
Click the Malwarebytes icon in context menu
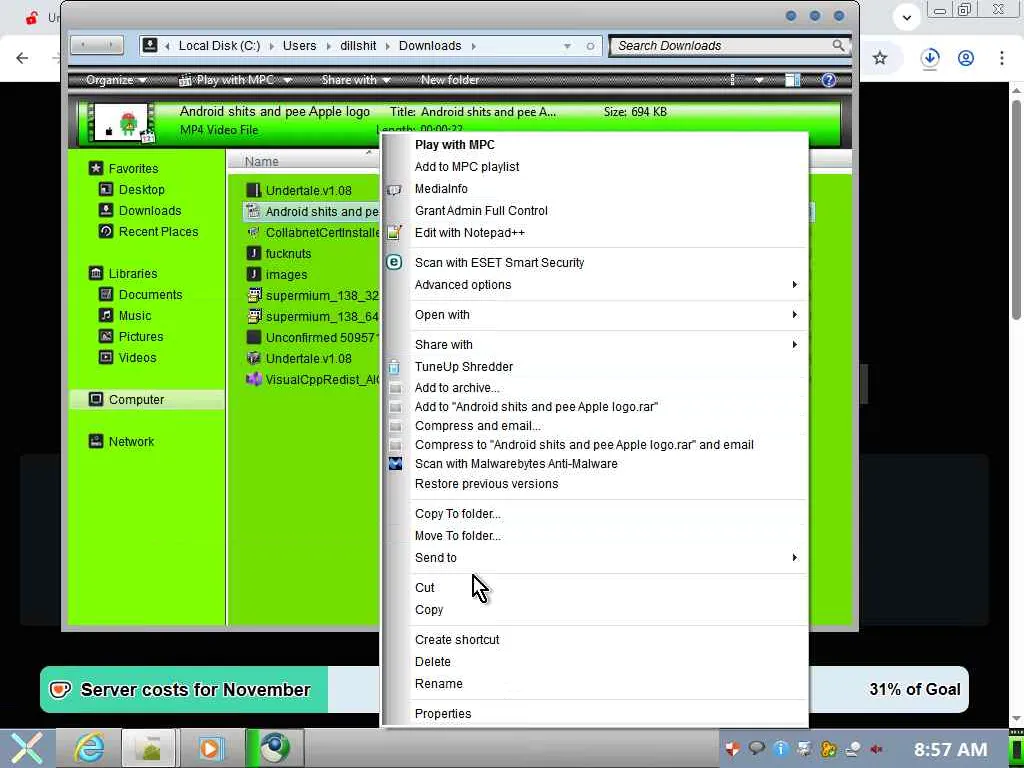395,464
